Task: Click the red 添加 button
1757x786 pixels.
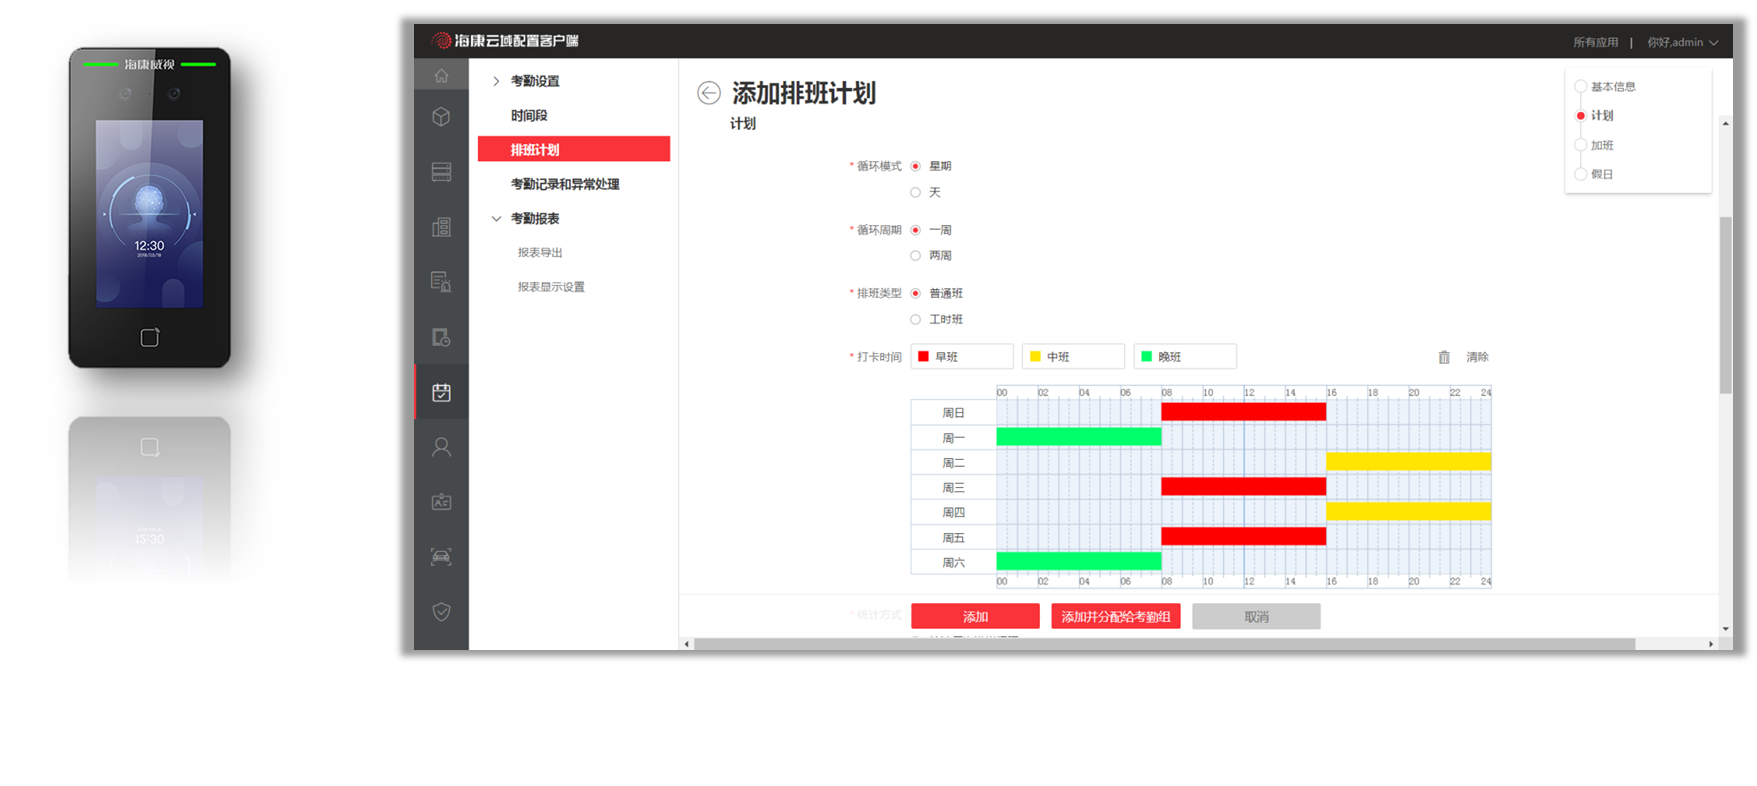Action: [975, 617]
